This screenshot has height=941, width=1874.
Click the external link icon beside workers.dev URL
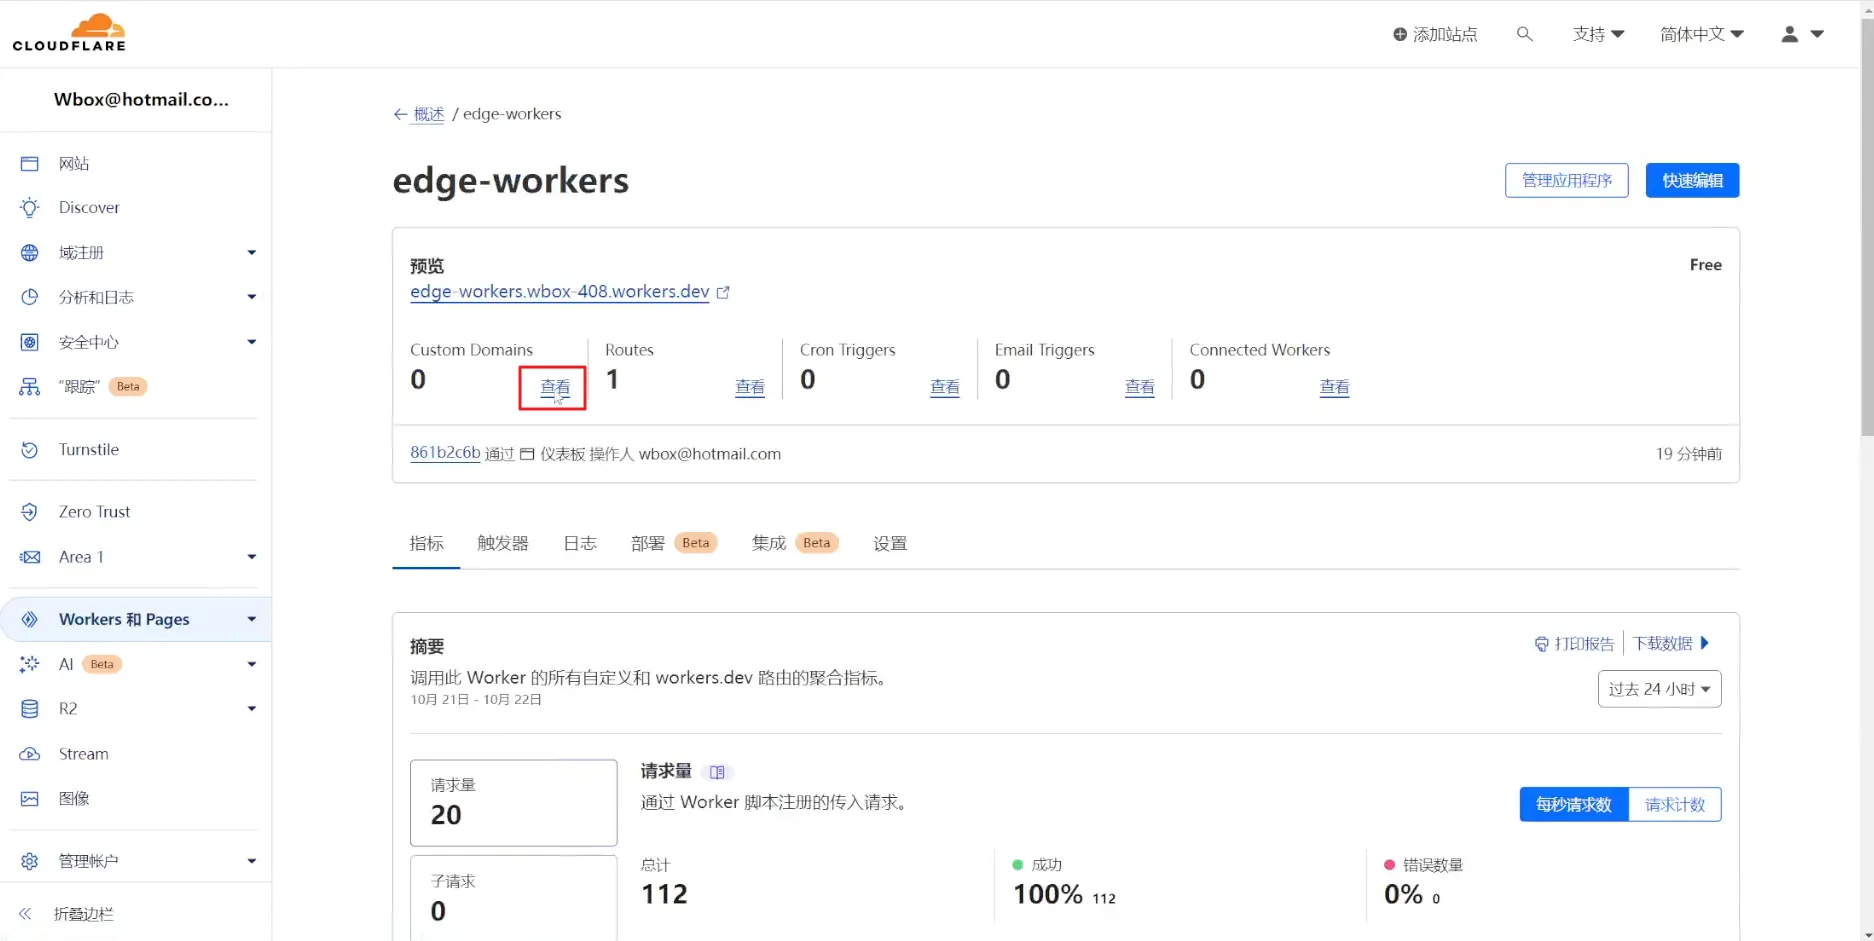pos(723,292)
